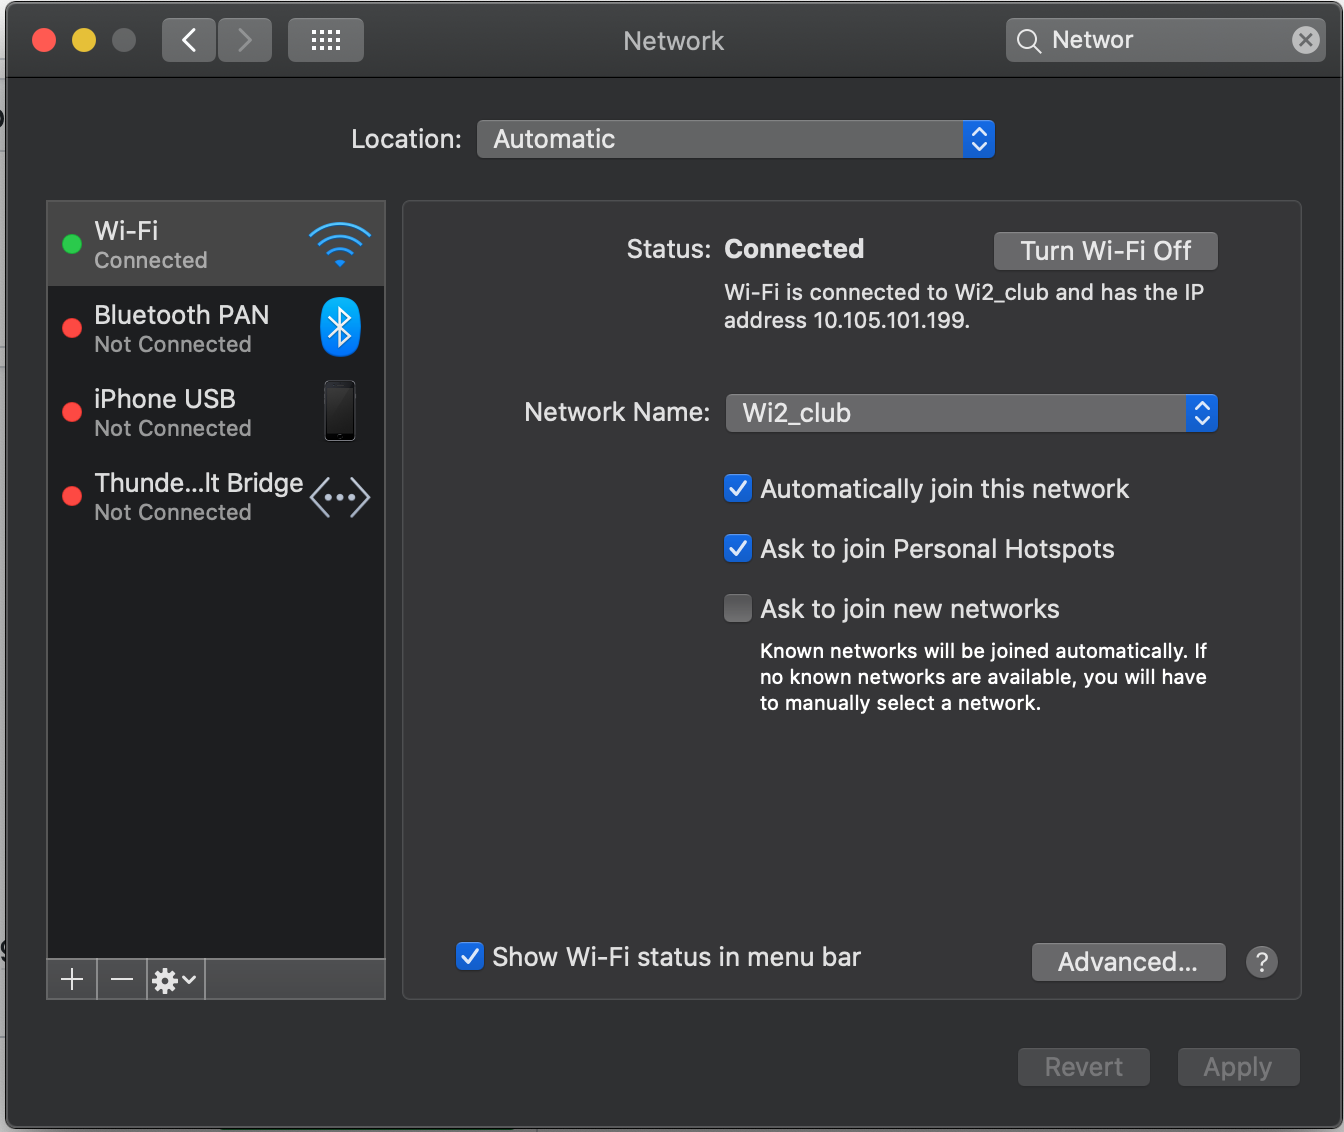Select iPhone USB in the service list
Image resolution: width=1344 pixels, height=1132 pixels.
click(x=216, y=412)
